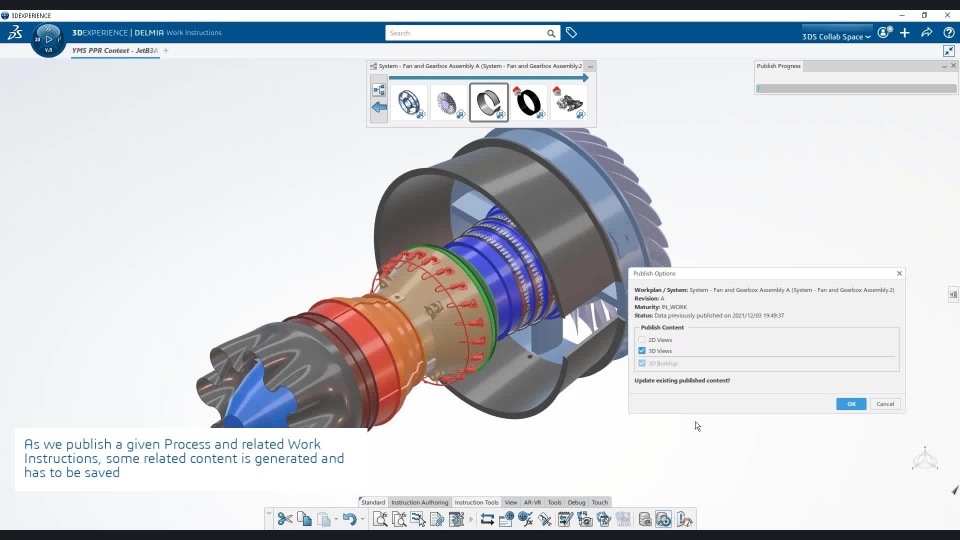
Task: Switch to the AR-VR tab
Action: click(x=532, y=502)
